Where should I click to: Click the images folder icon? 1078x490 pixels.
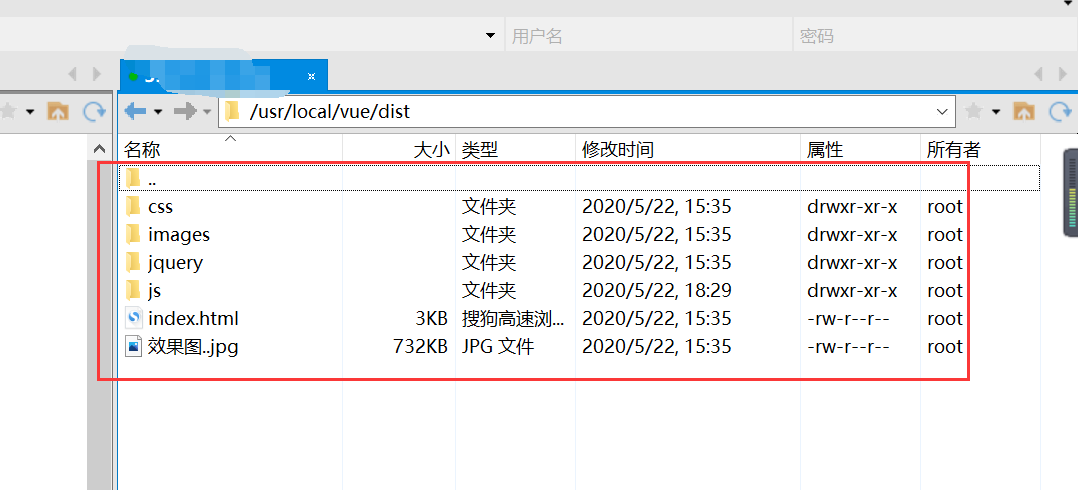coord(133,234)
